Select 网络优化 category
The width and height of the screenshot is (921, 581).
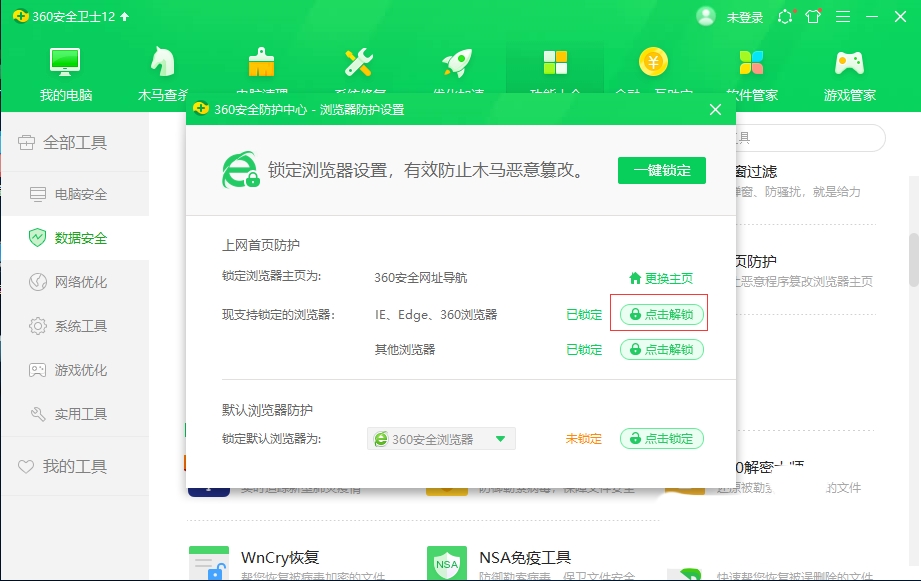tap(75, 282)
